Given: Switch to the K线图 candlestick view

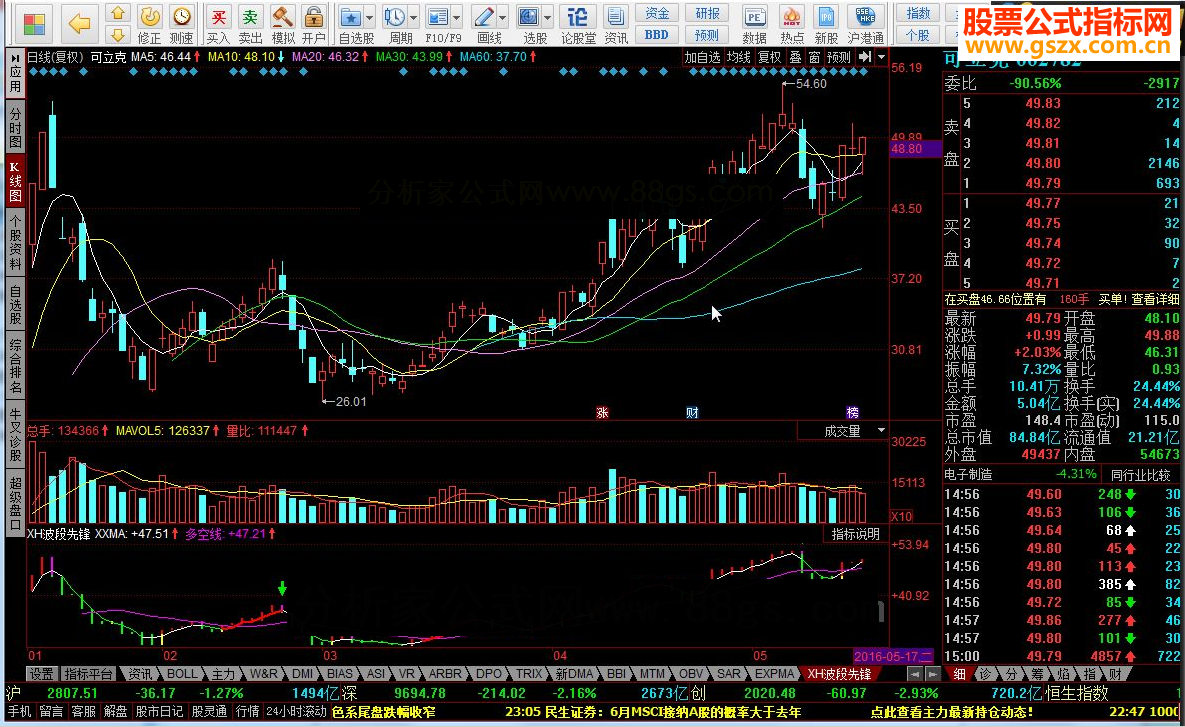Looking at the screenshot, I should [15, 181].
